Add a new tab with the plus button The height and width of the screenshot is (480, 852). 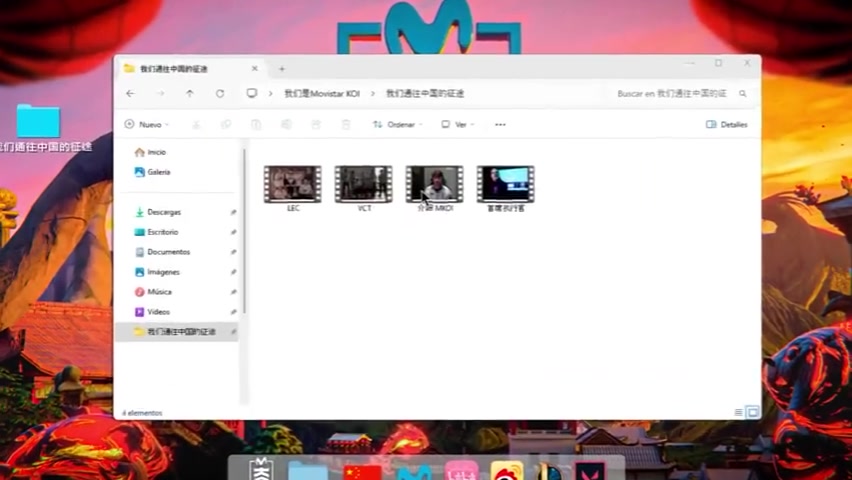click(x=282, y=69)
